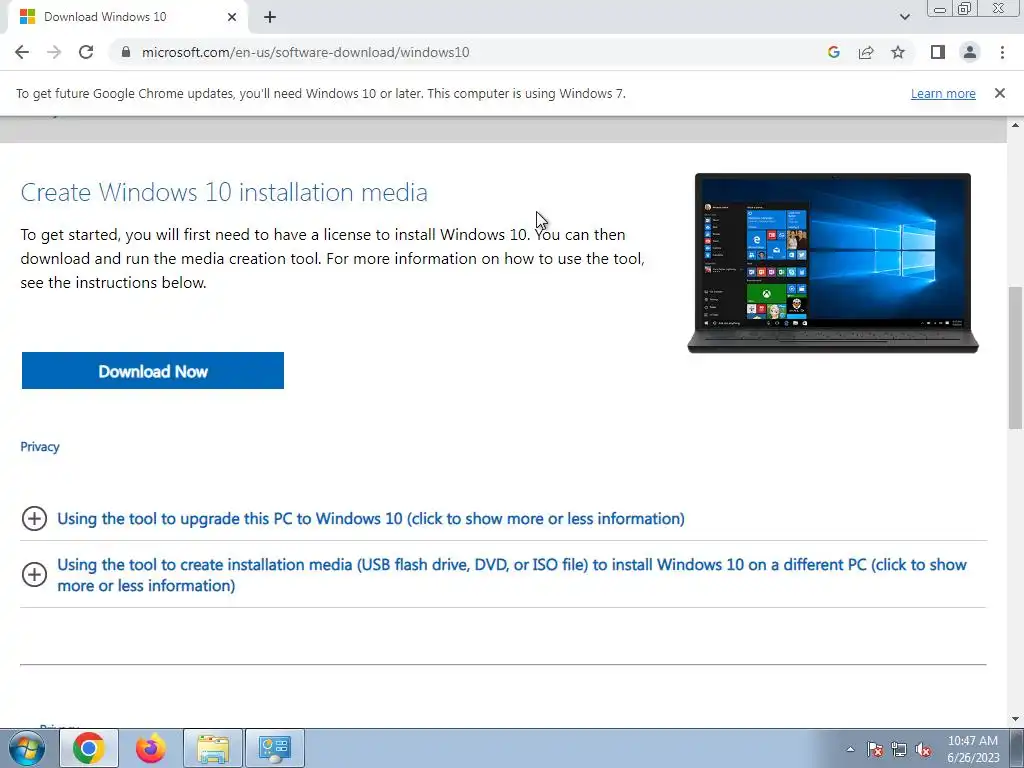Image resolution: width=1024 pixels, height=768 pixels.
Task: Click the address bar URL field
Action: click(470, 52)
